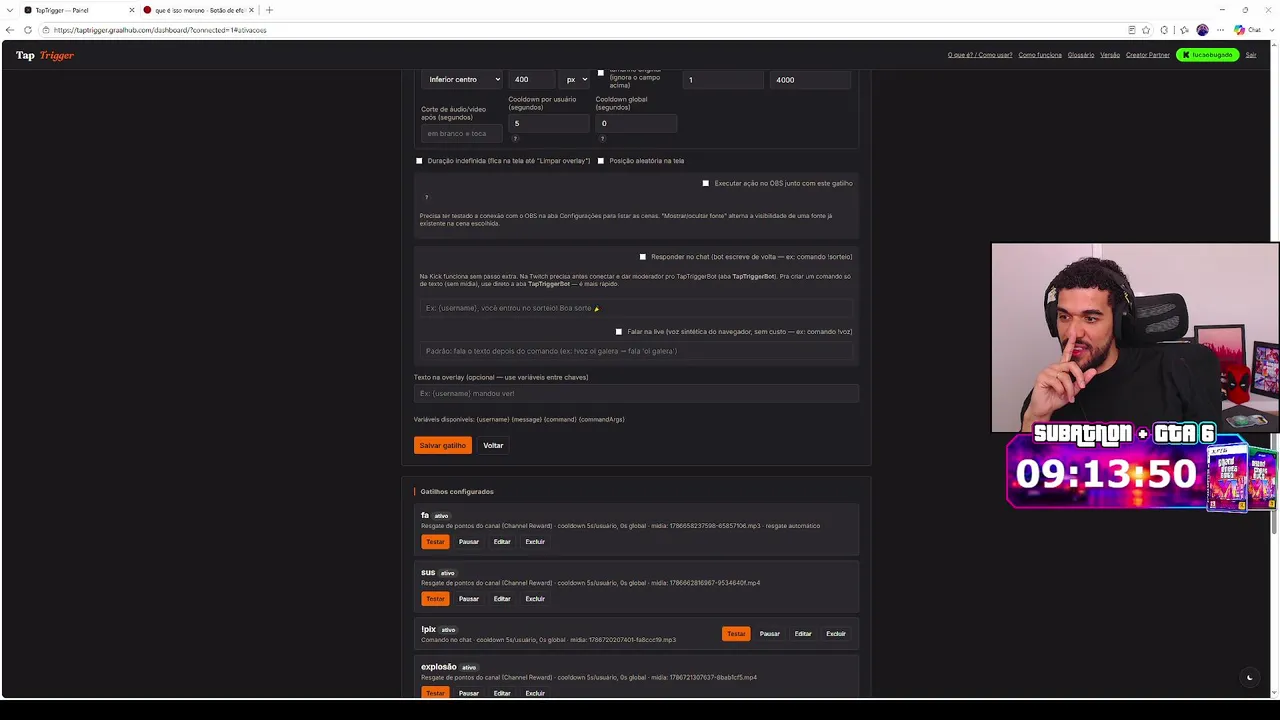
Task: Delete the '!pix' trigger
Action: coord(836,634)
